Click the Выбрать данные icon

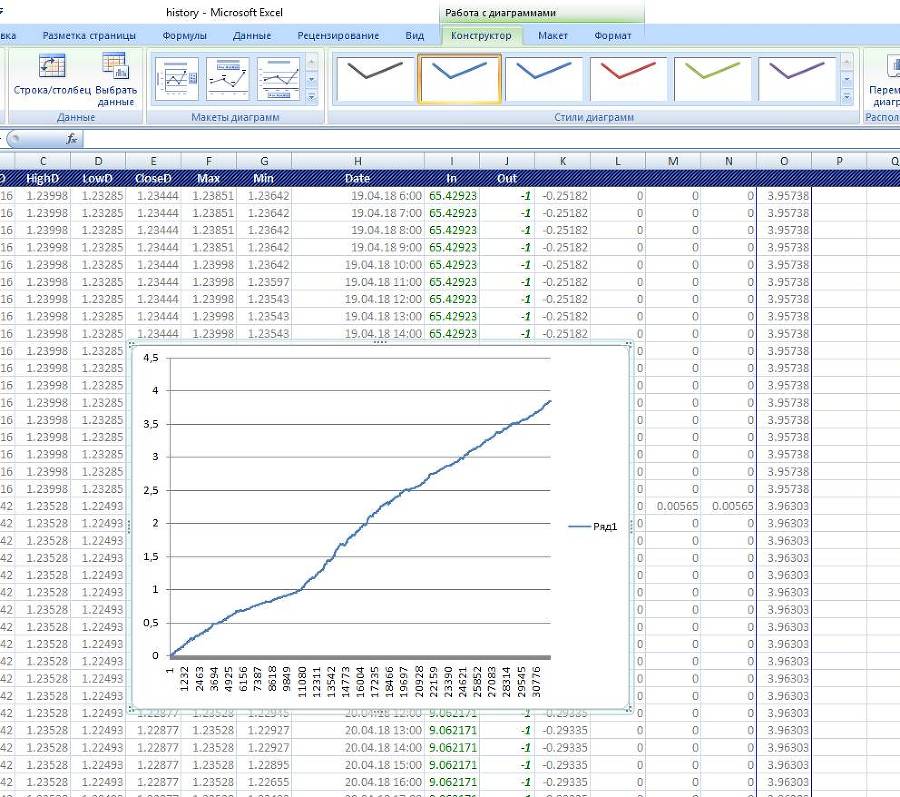tap(115, 65)
